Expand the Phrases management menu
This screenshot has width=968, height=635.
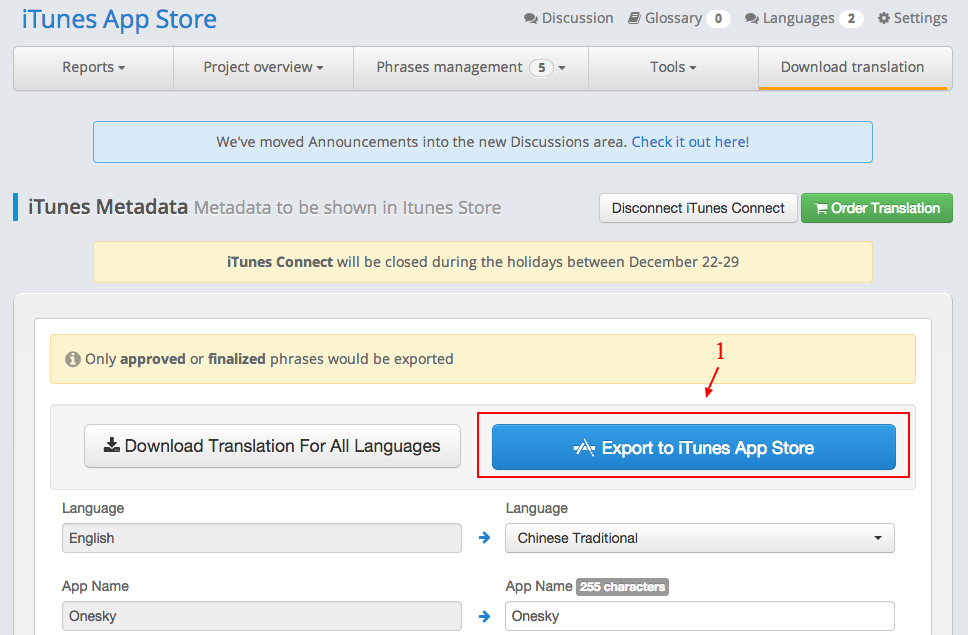pos(471,67)
